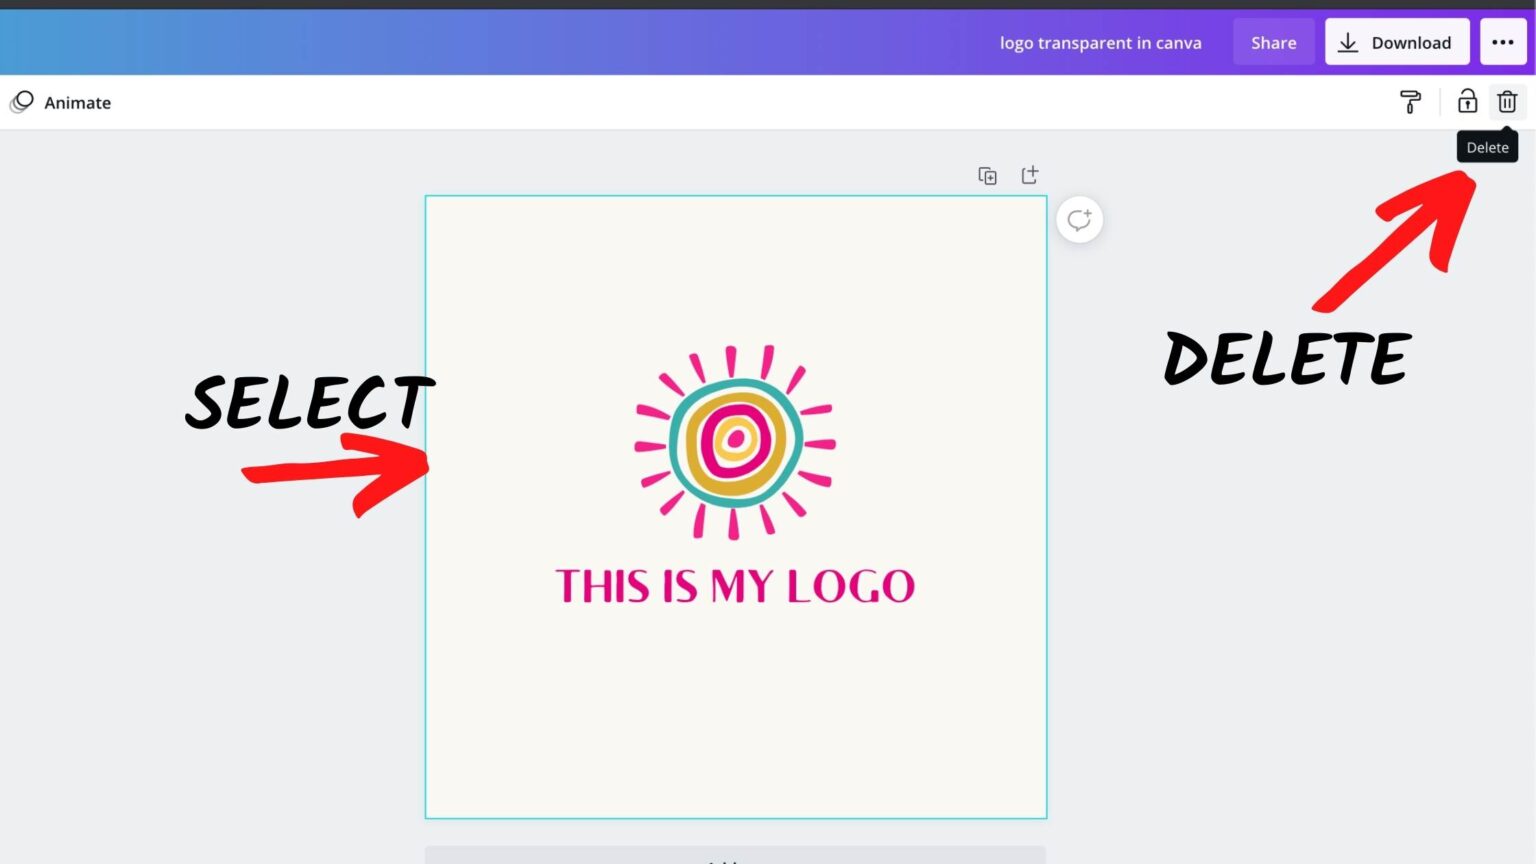Click the download arrow icon beside Download
Image resolution: width=1536 pixels, height=864 pixels.
[x=1349, y=42]
